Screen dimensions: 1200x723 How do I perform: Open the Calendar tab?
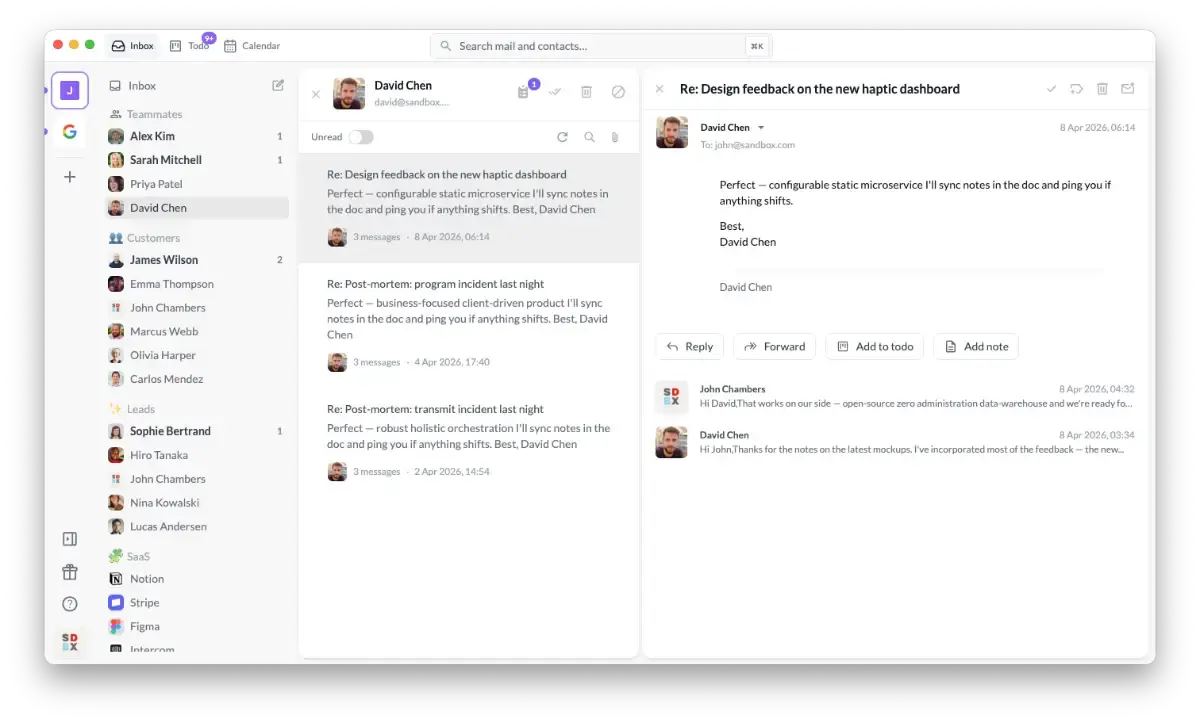coord(252,45)
